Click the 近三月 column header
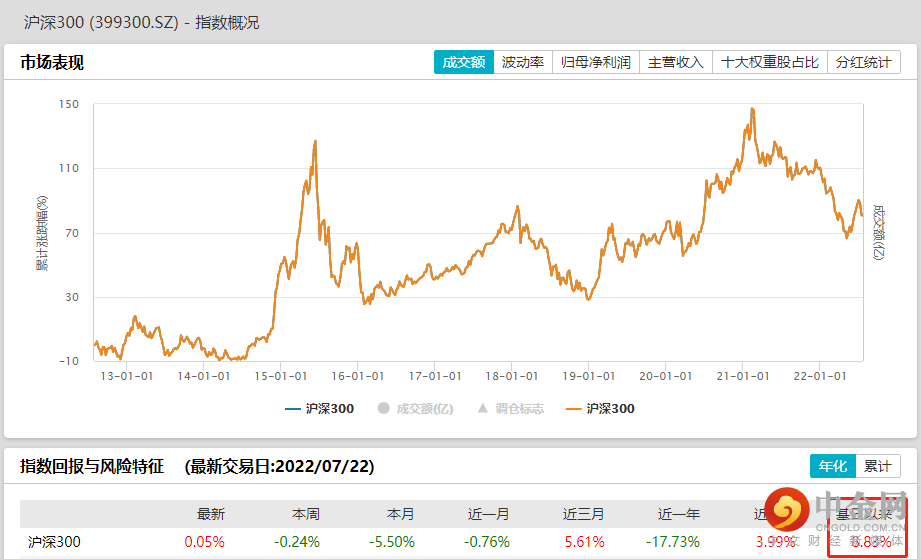921x559 pixels. pos(584,514)
